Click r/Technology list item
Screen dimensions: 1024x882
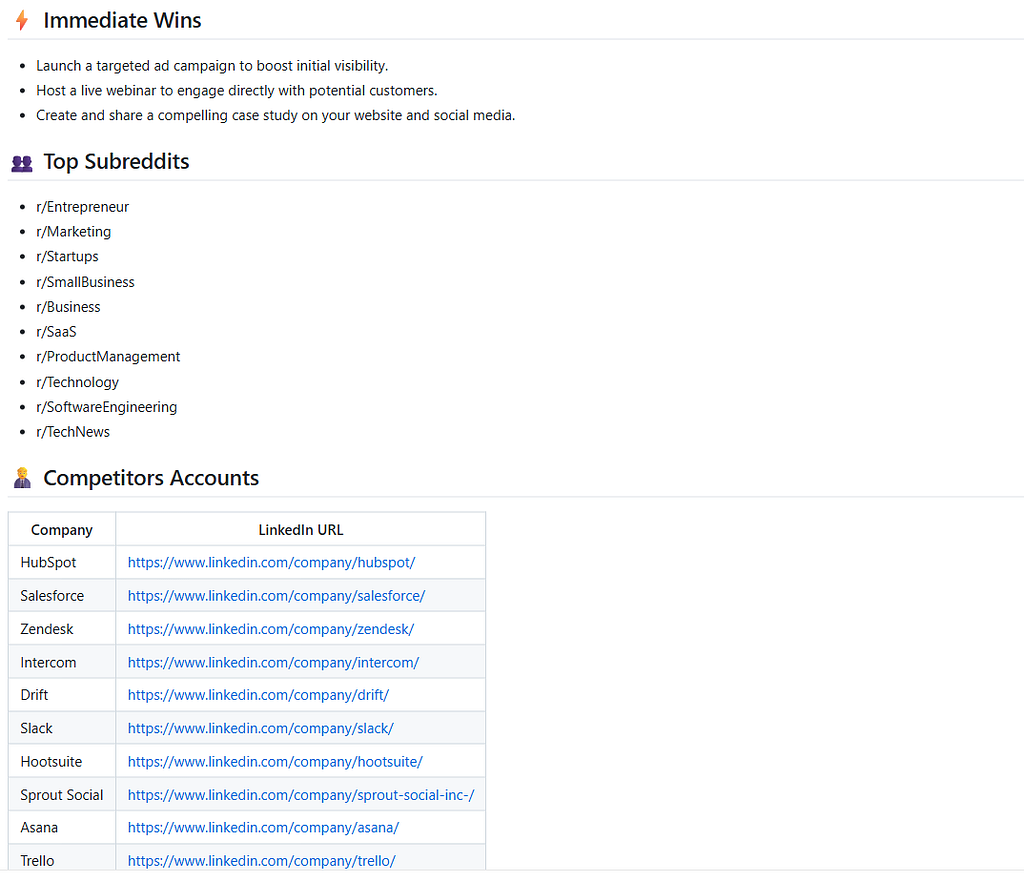coord(77,382)
